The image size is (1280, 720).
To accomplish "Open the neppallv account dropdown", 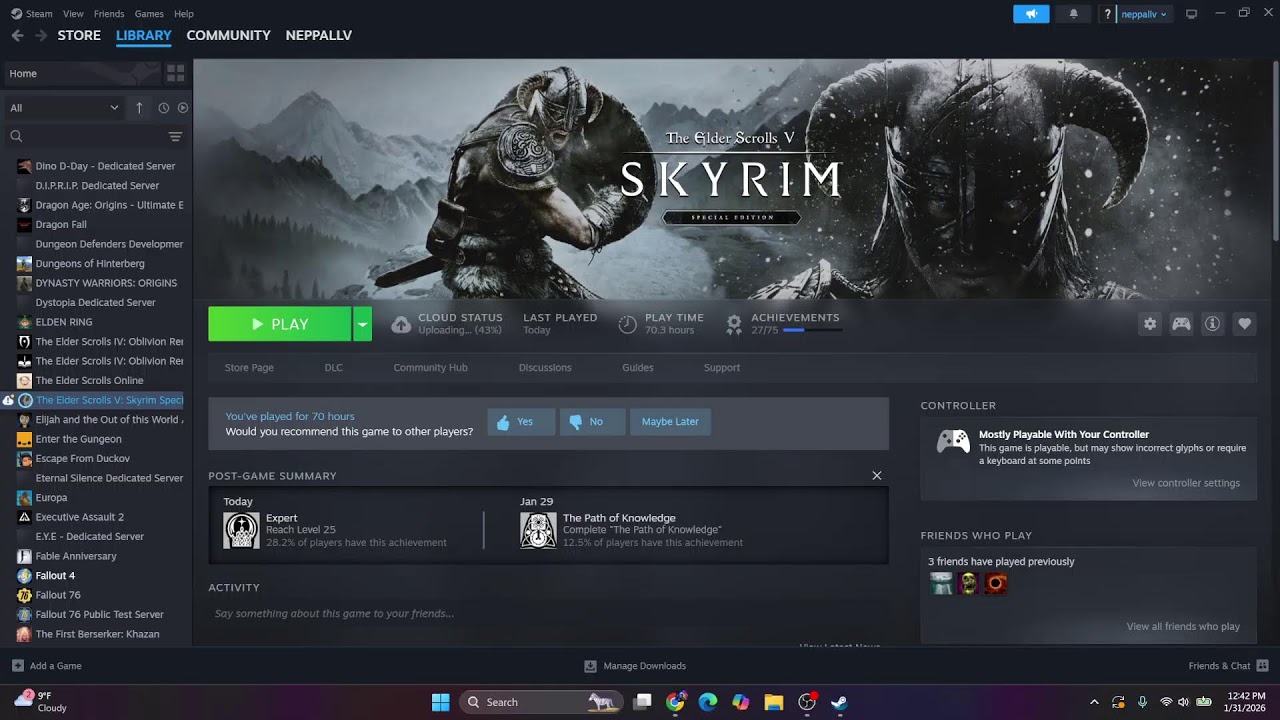I will pos(1144,14).
